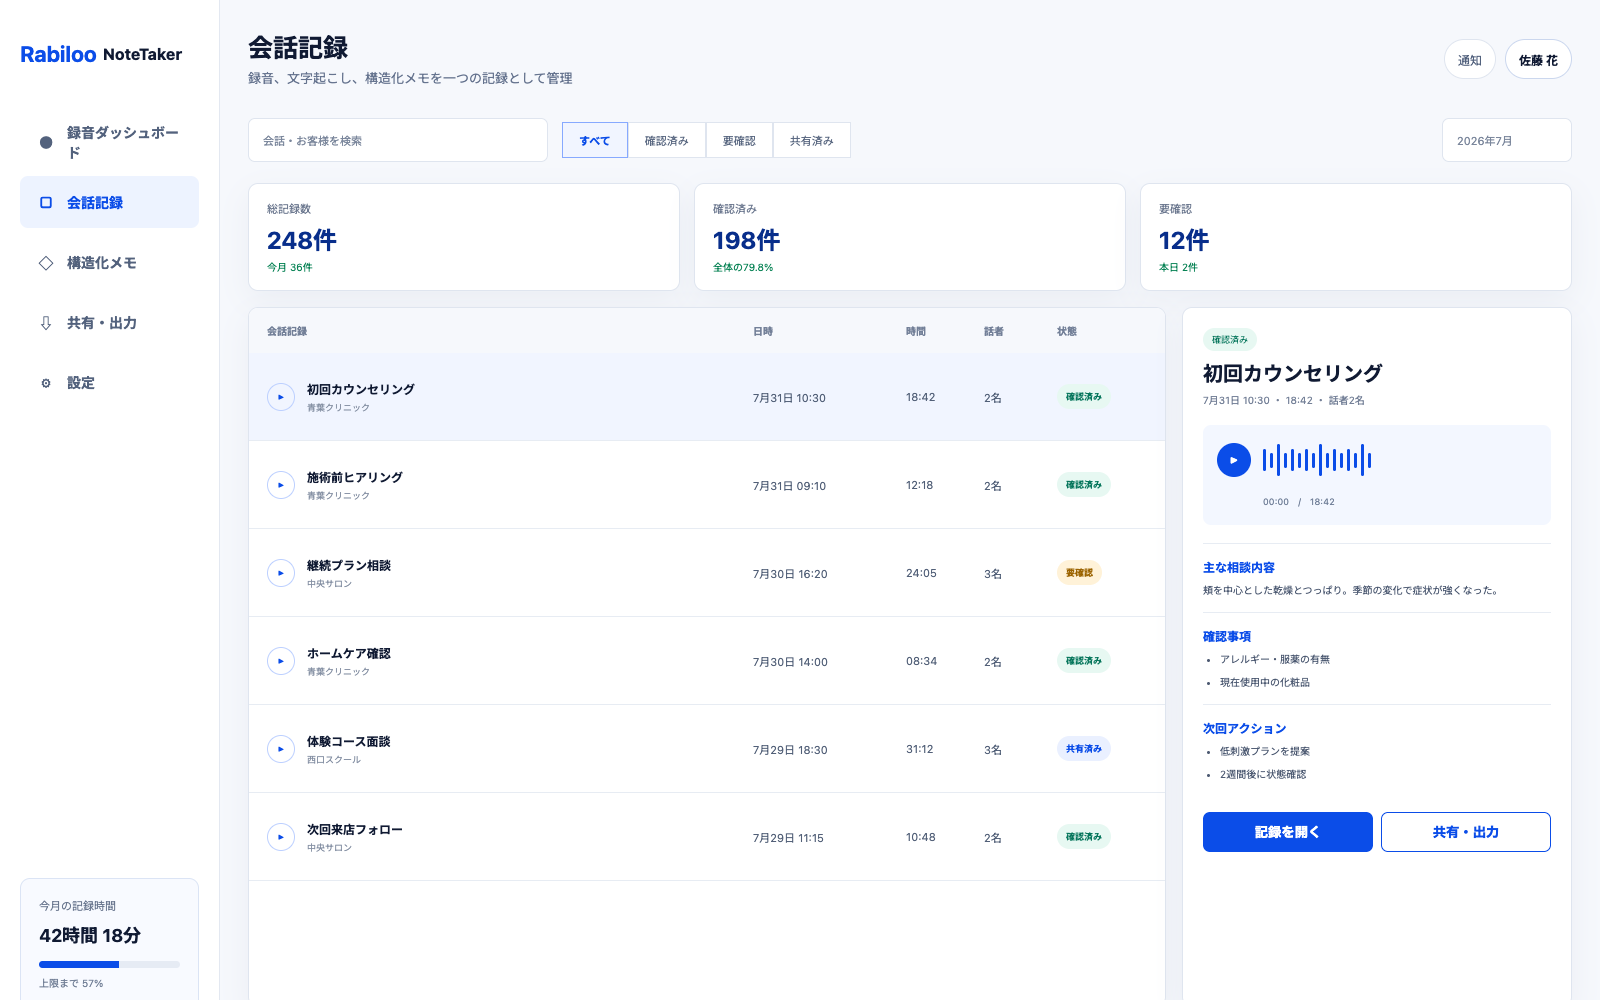Select the すべて filter tab
The width and height of the screenshot is (1600, 1000).
click(595, 140)
